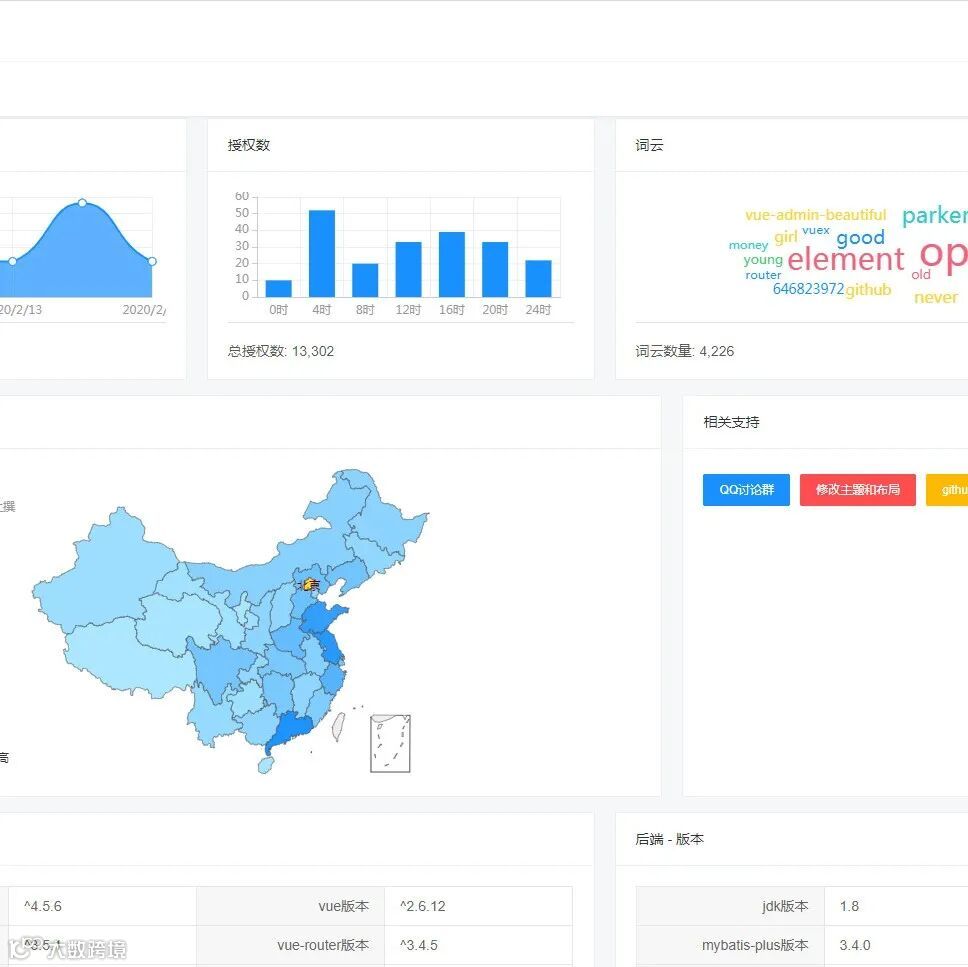Click the 总授权数: 13,302 text
Viewport: 968px width, 967px height.
[x=281, y=351]
